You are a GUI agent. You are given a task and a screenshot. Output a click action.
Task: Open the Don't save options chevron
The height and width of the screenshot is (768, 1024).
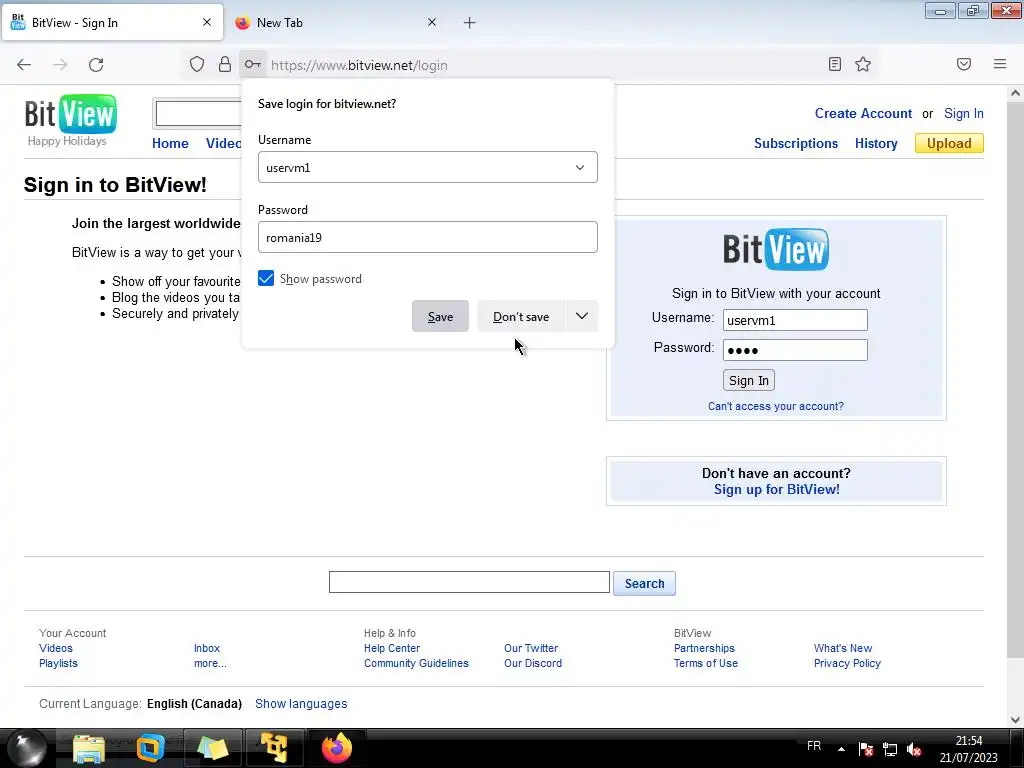[582, 316]
